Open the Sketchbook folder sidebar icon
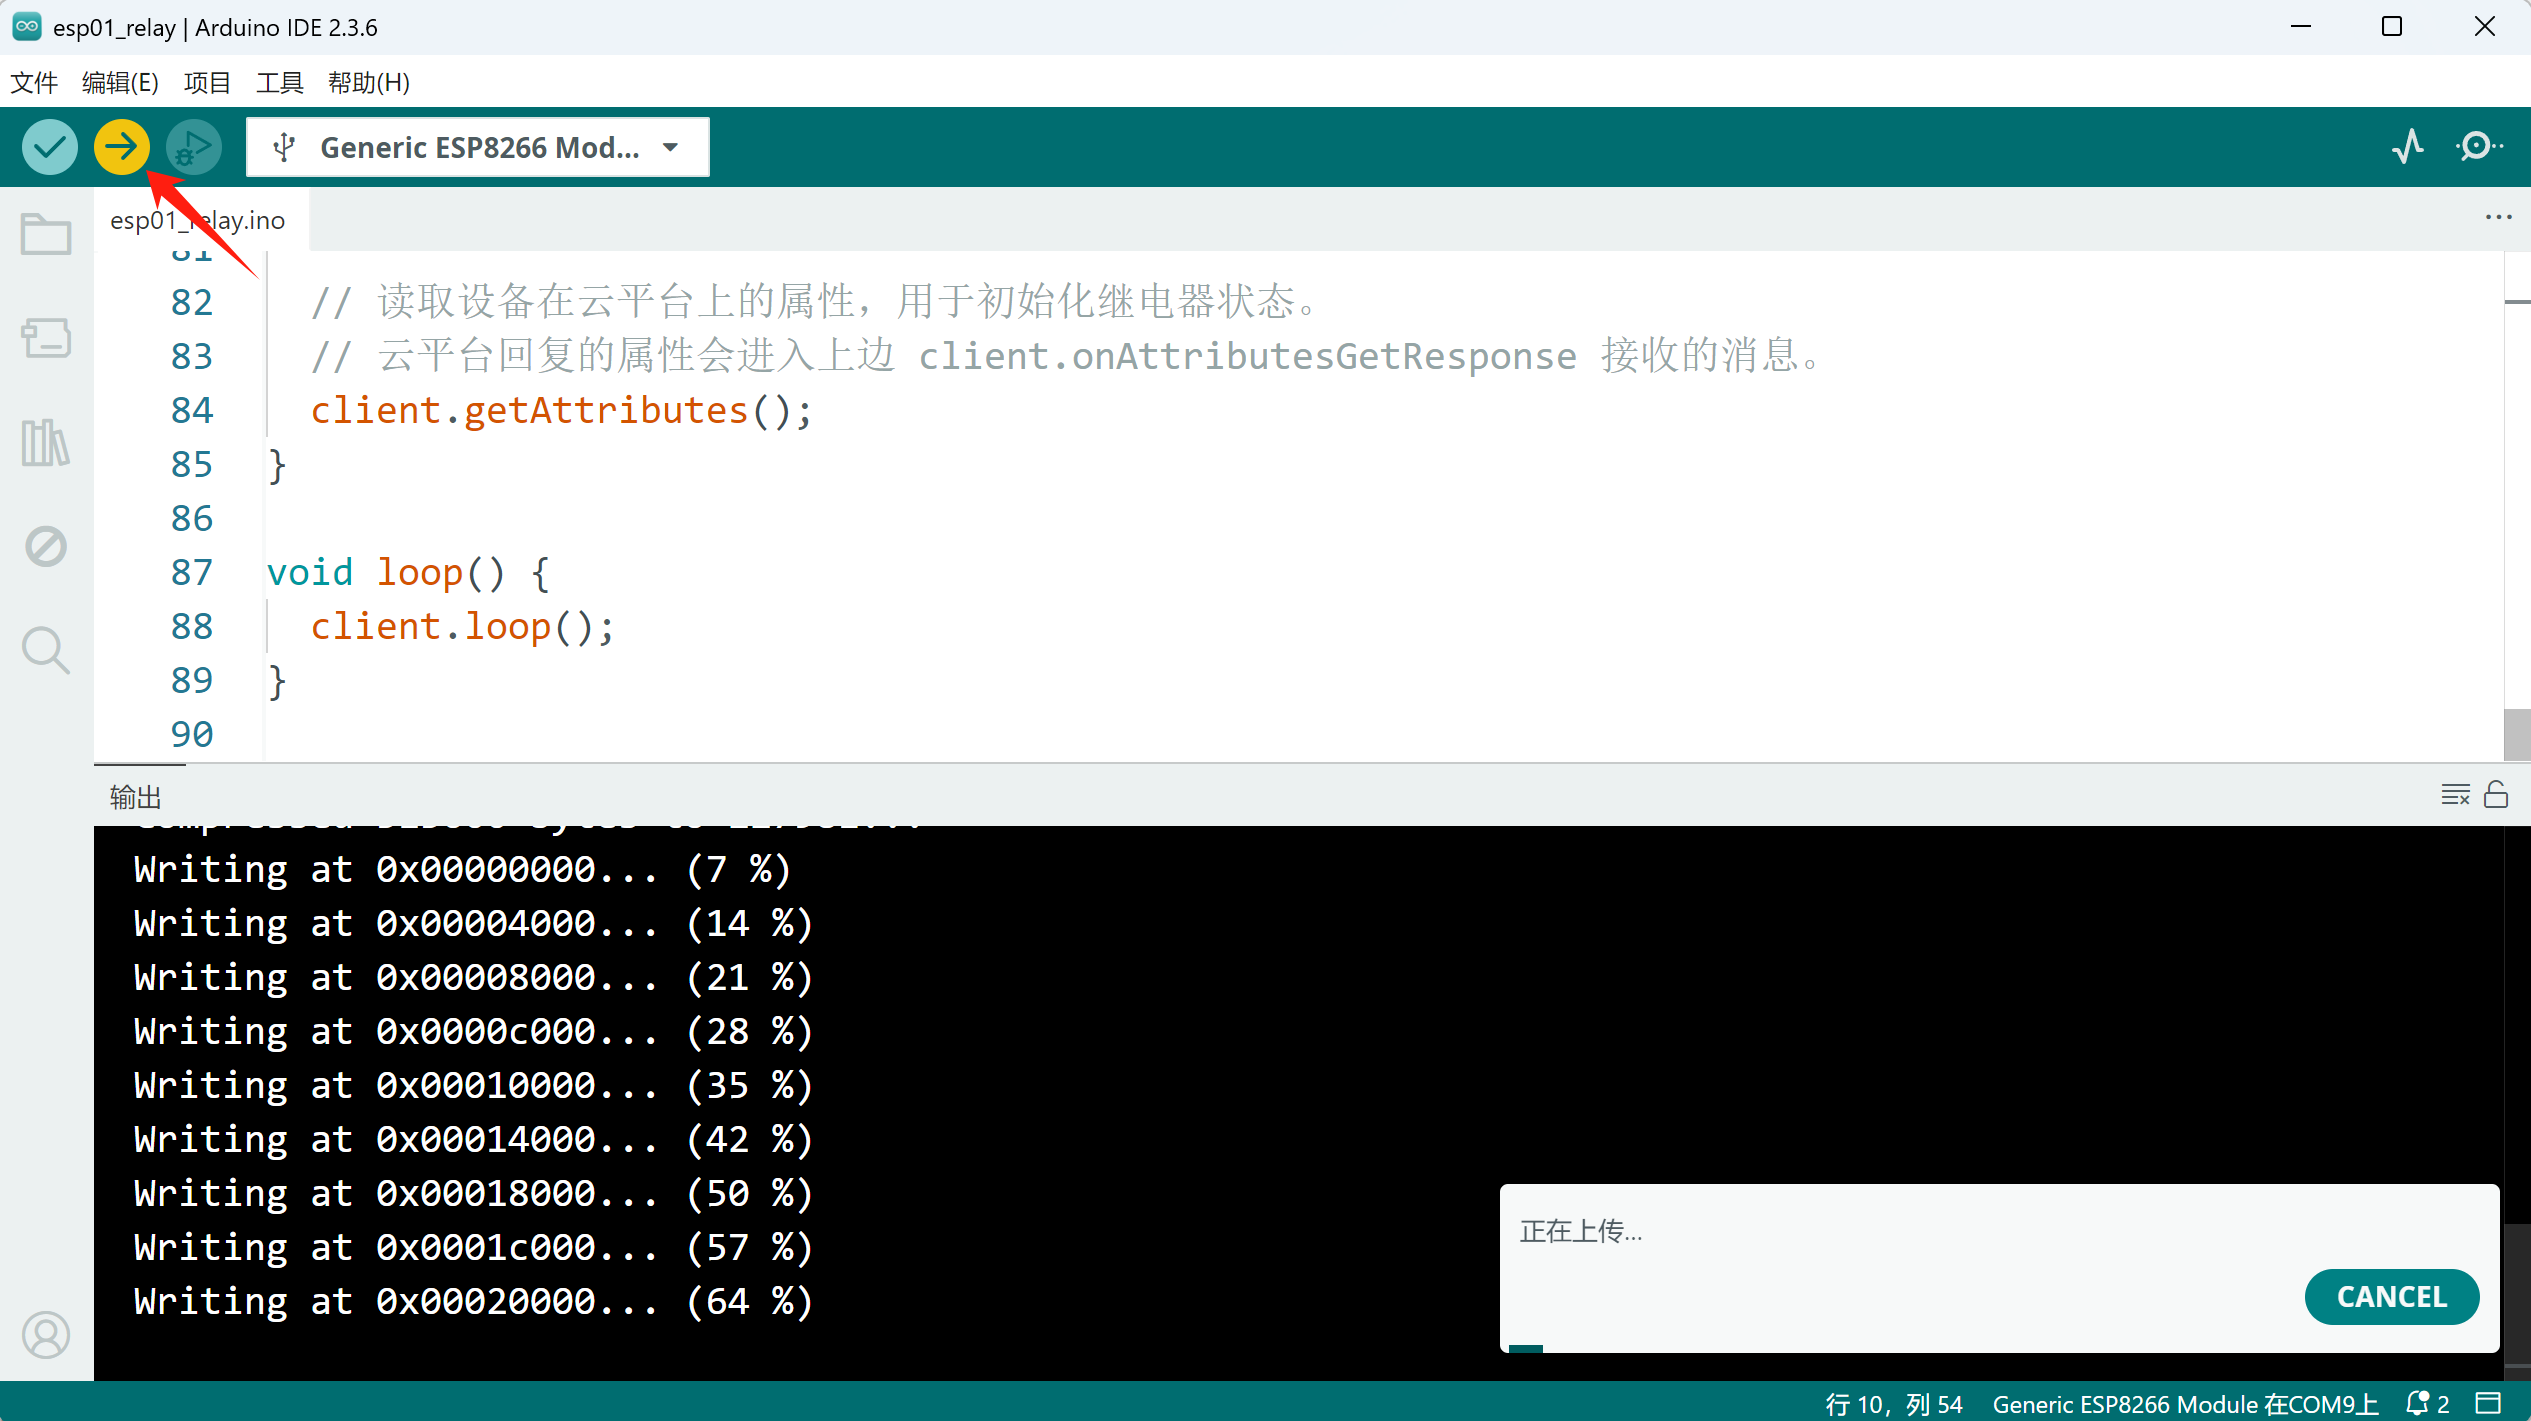 point(46,235)
